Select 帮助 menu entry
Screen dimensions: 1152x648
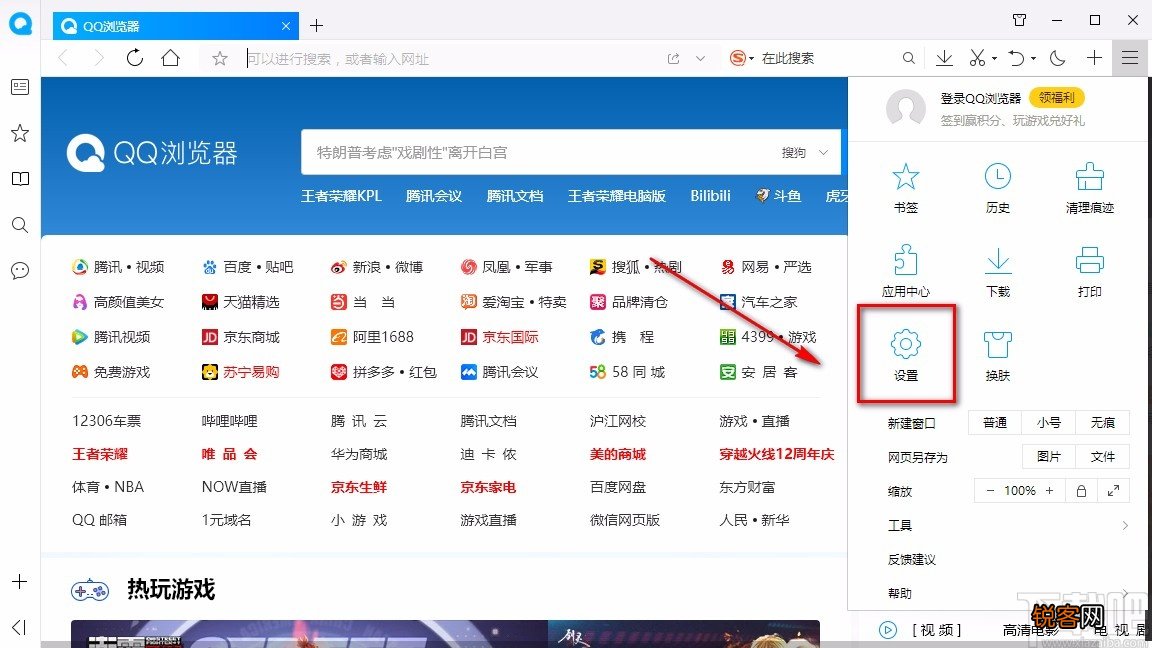tap(899, 594)
